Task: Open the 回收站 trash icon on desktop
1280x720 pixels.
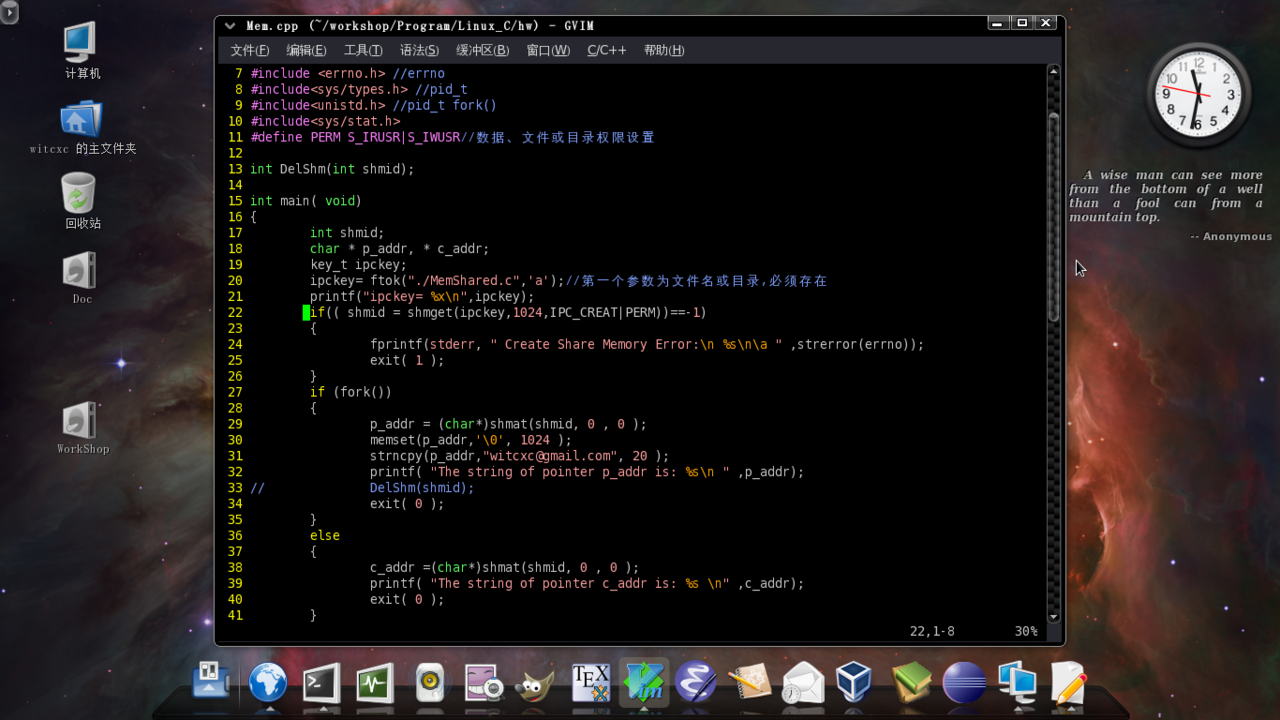Action: (79, 193)
